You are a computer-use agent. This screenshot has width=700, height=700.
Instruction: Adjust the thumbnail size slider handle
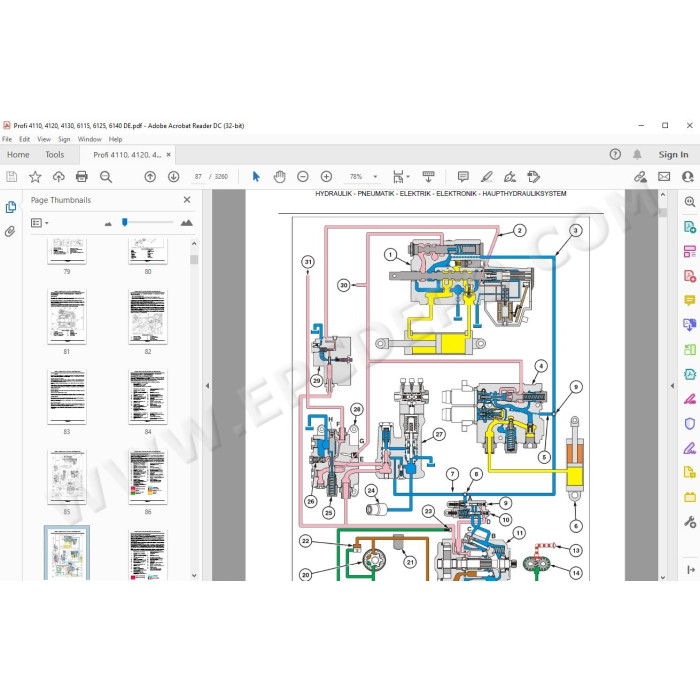click(125, 222)
